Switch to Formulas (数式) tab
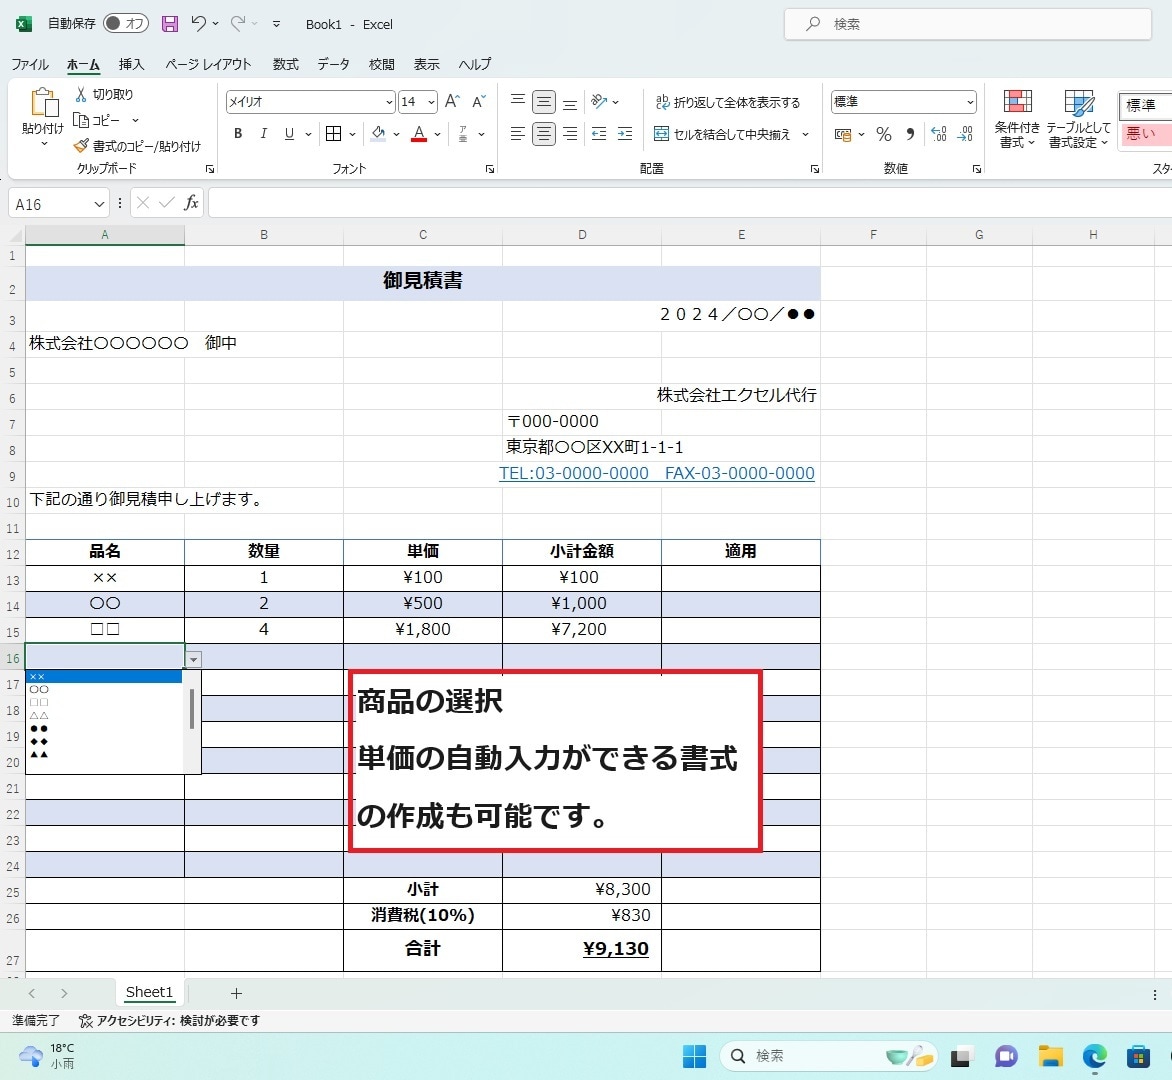The image size is (1172, 1080). [x=286, y=64]
